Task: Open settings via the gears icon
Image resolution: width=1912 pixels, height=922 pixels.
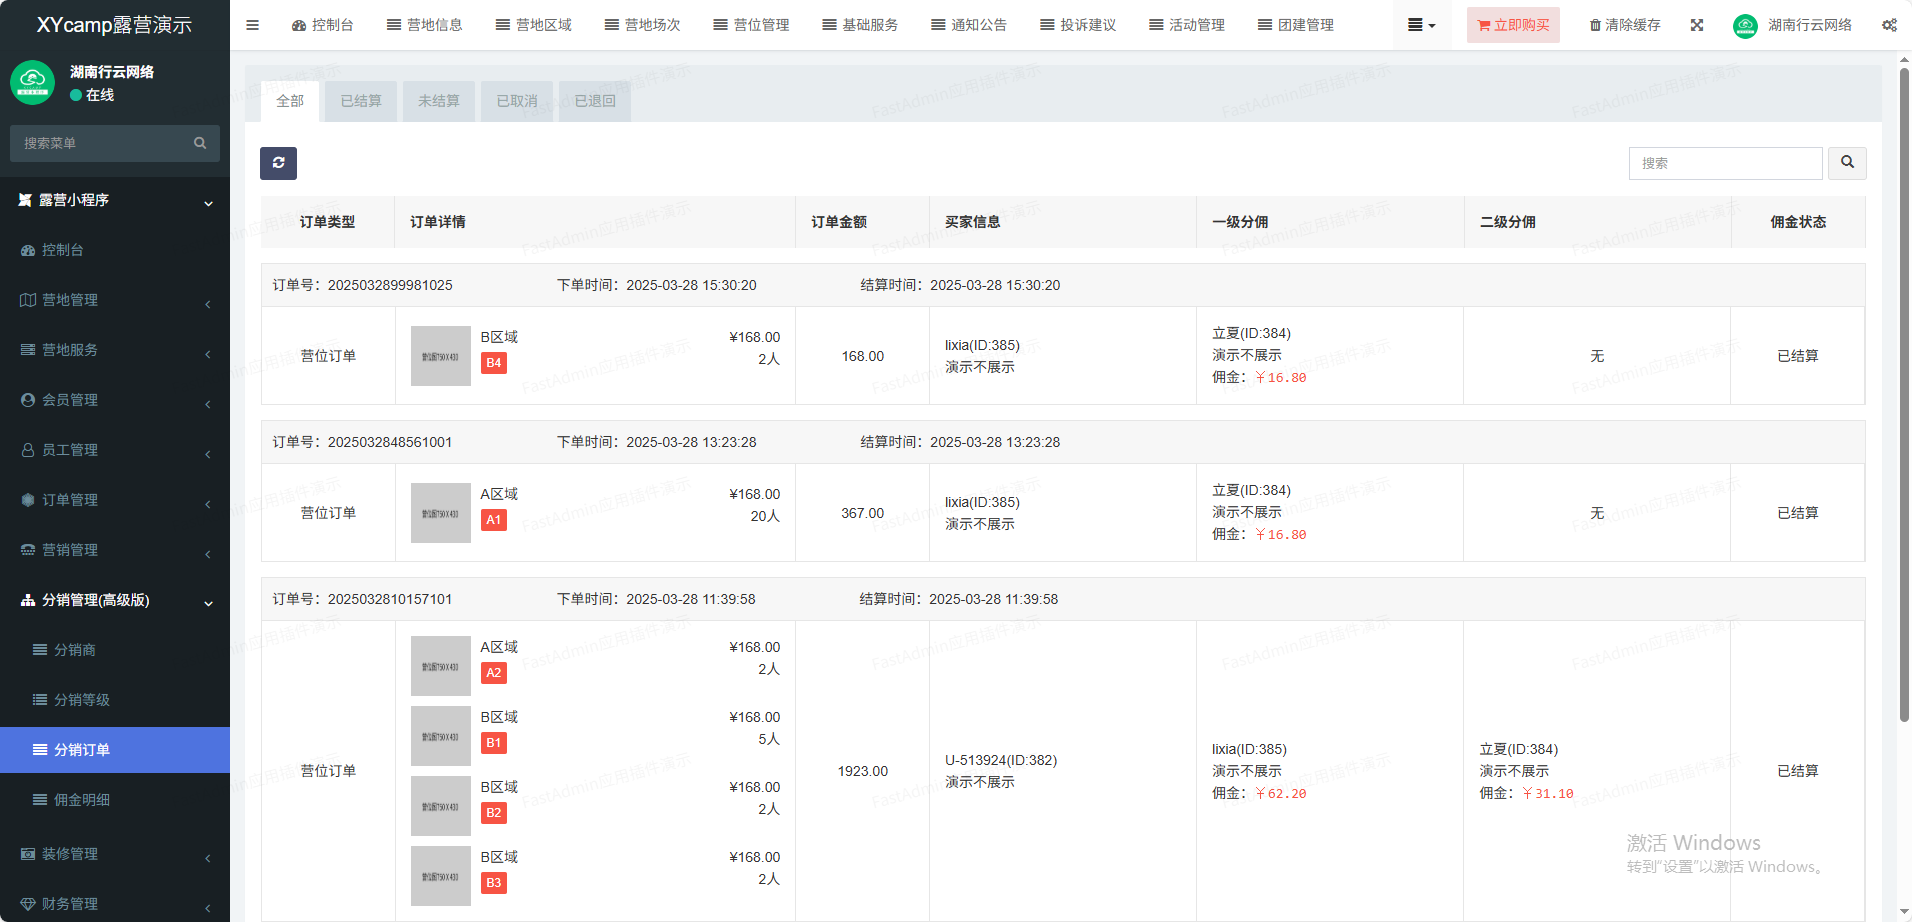Action: pos(1888,25)
